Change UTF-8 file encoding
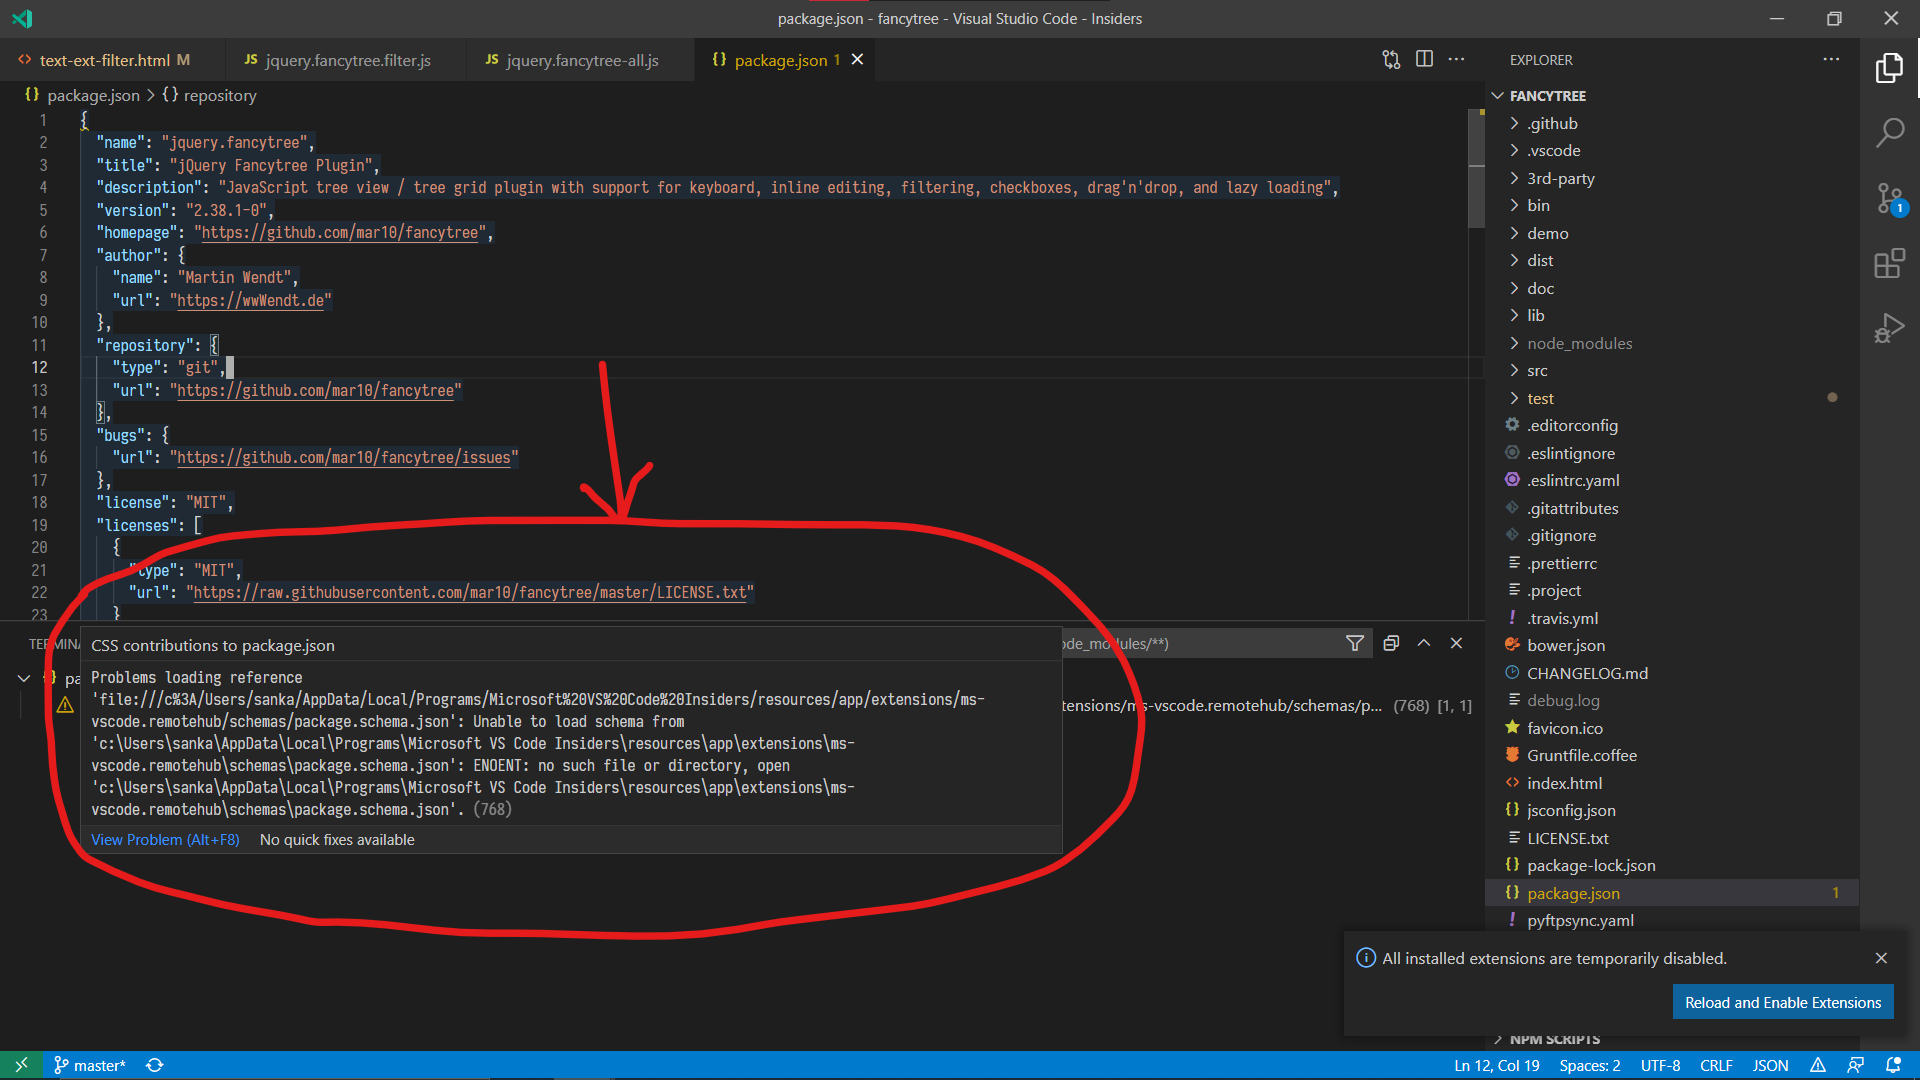 tap(1660, 1065)
